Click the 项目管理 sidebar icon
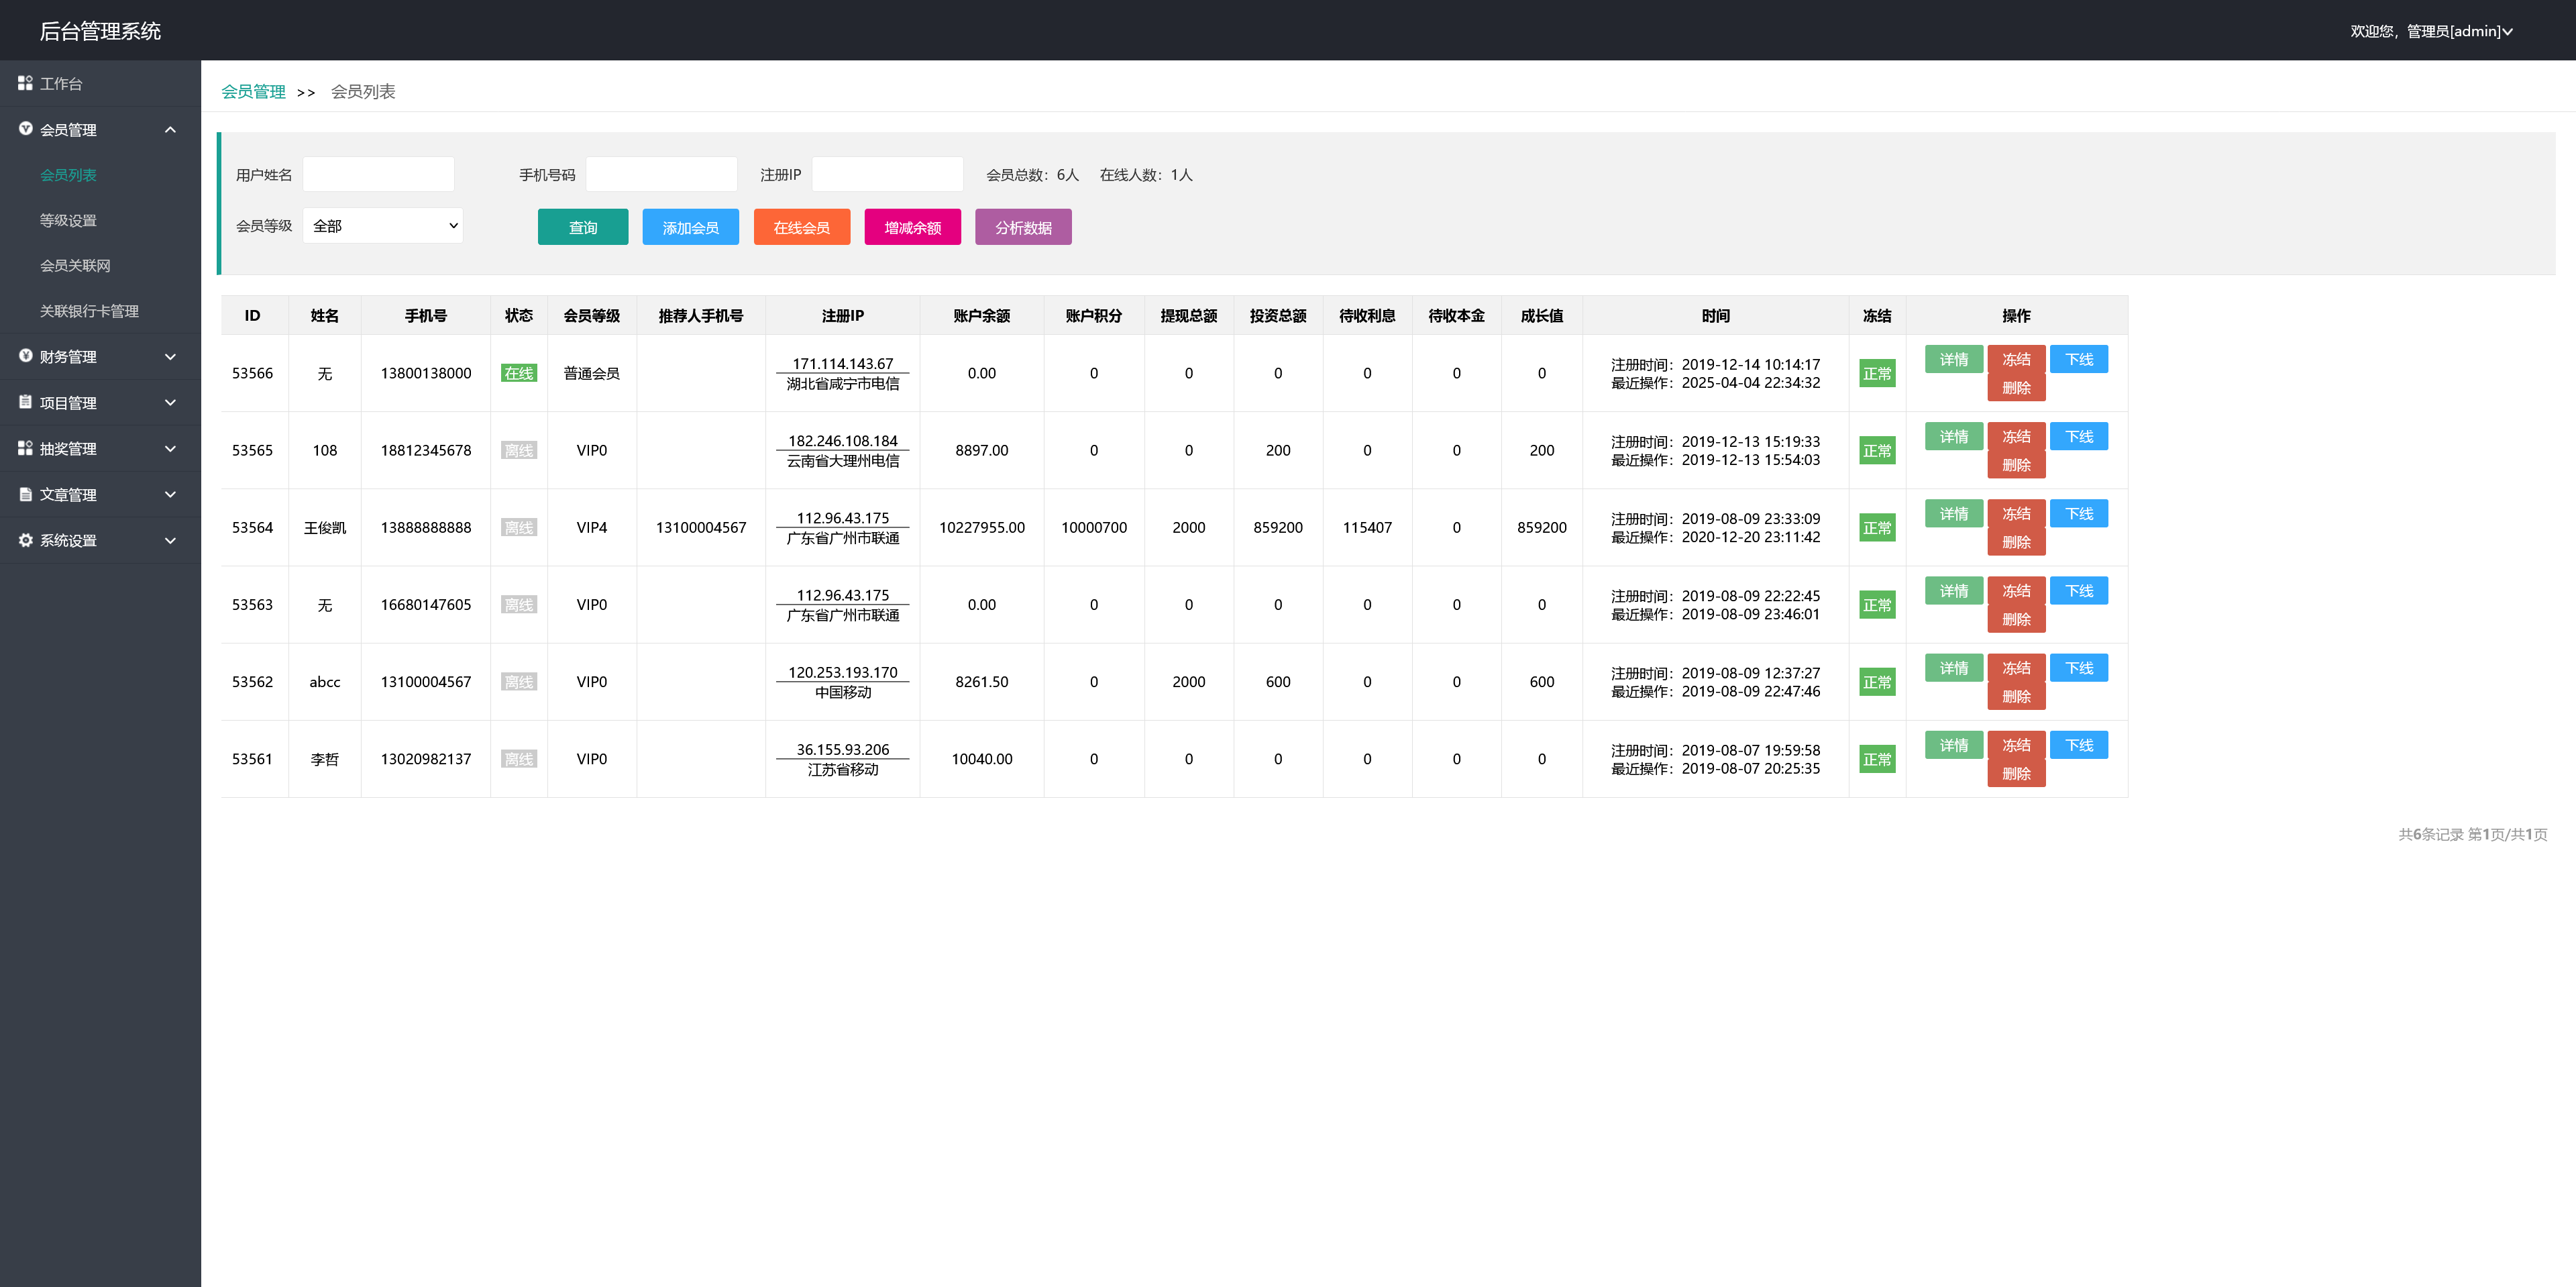This screenshot has height=1287, width=2576. click(25, 402)
